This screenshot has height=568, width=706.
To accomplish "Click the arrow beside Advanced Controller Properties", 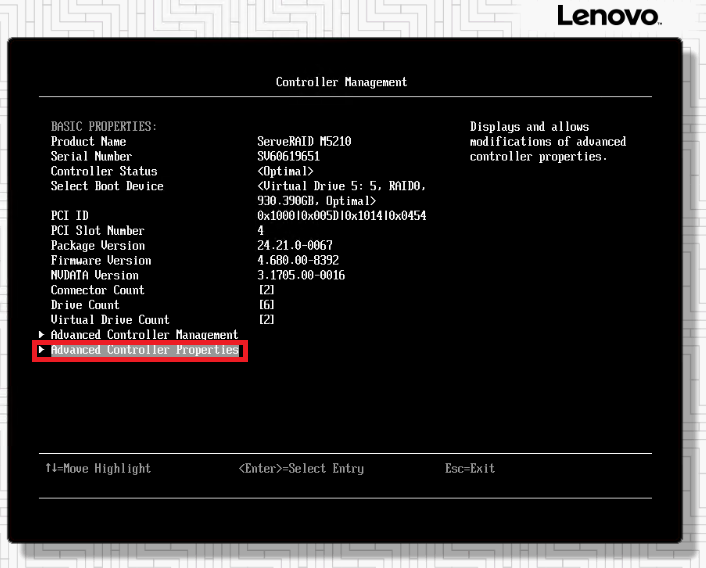I will point(41,351).
